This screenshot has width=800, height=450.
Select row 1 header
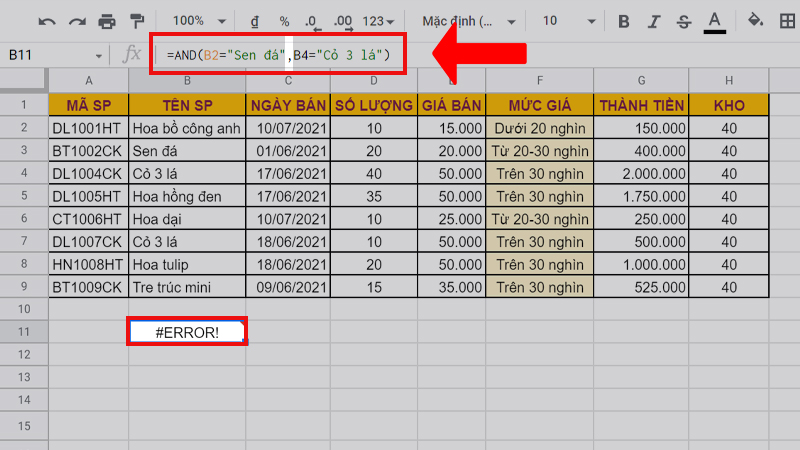24,105
